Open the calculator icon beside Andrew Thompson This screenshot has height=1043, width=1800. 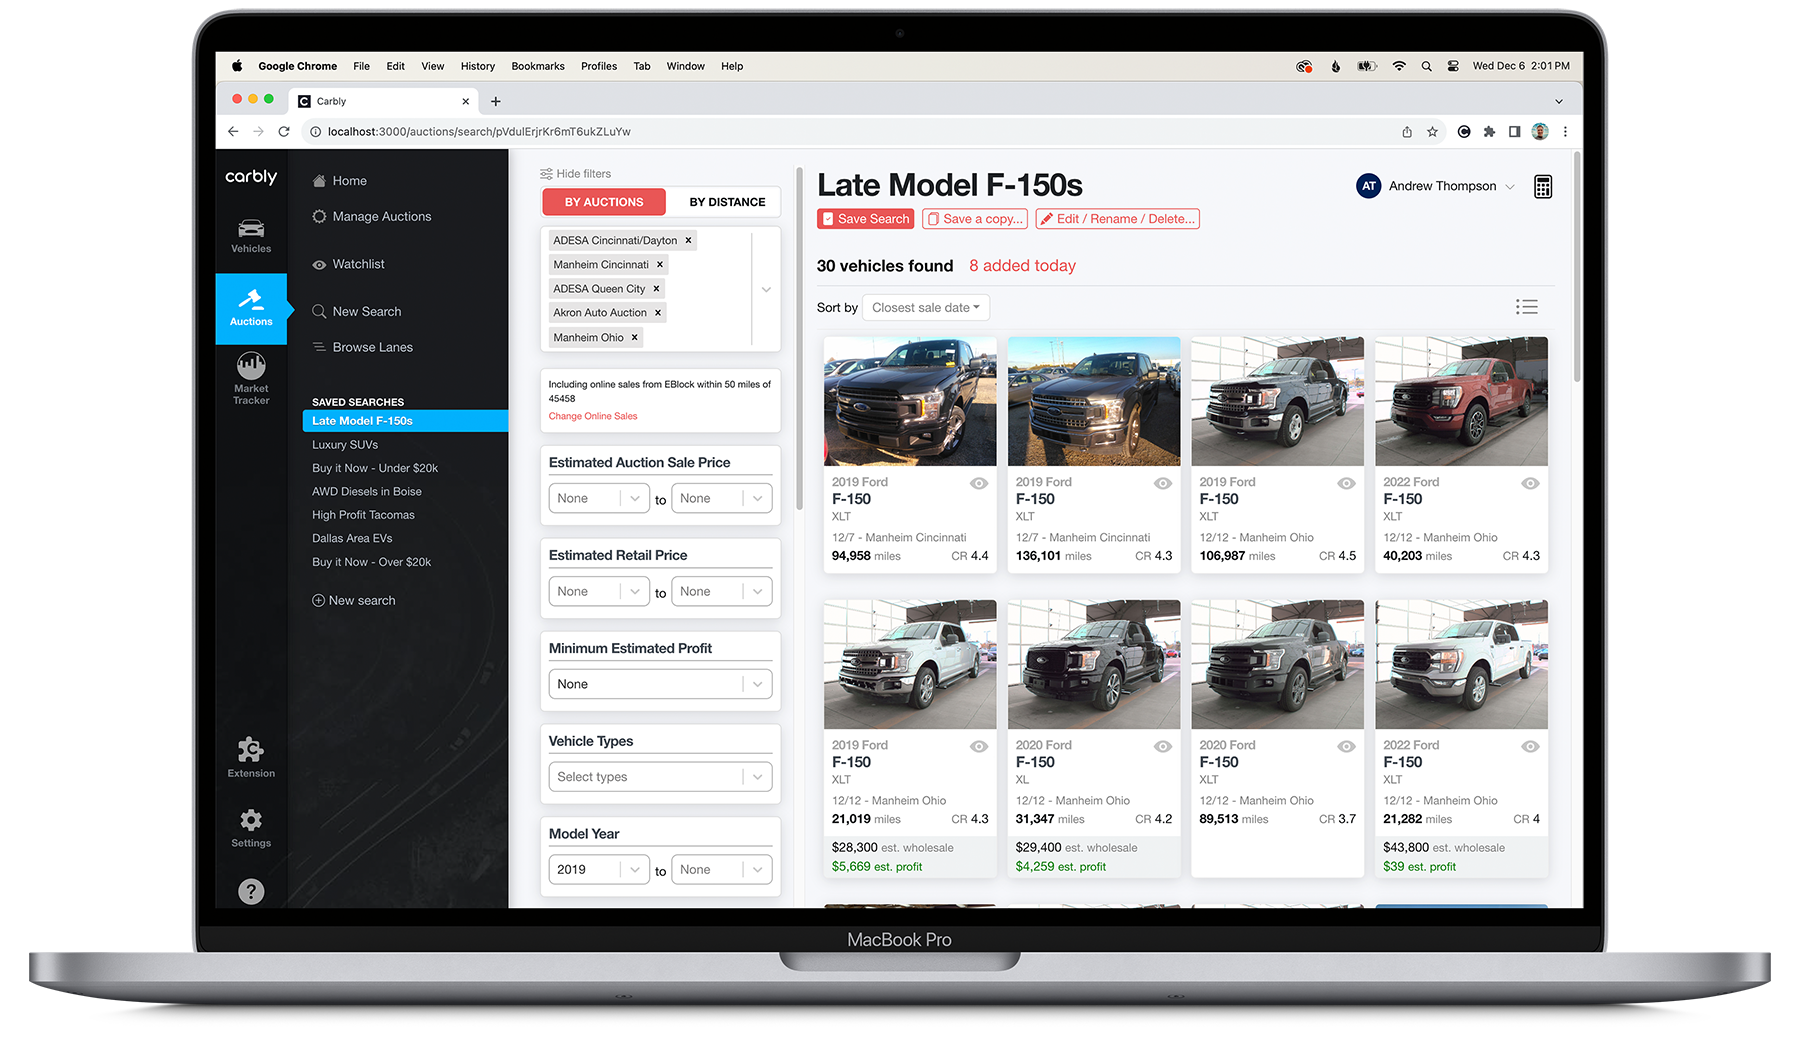(1543, 186)
